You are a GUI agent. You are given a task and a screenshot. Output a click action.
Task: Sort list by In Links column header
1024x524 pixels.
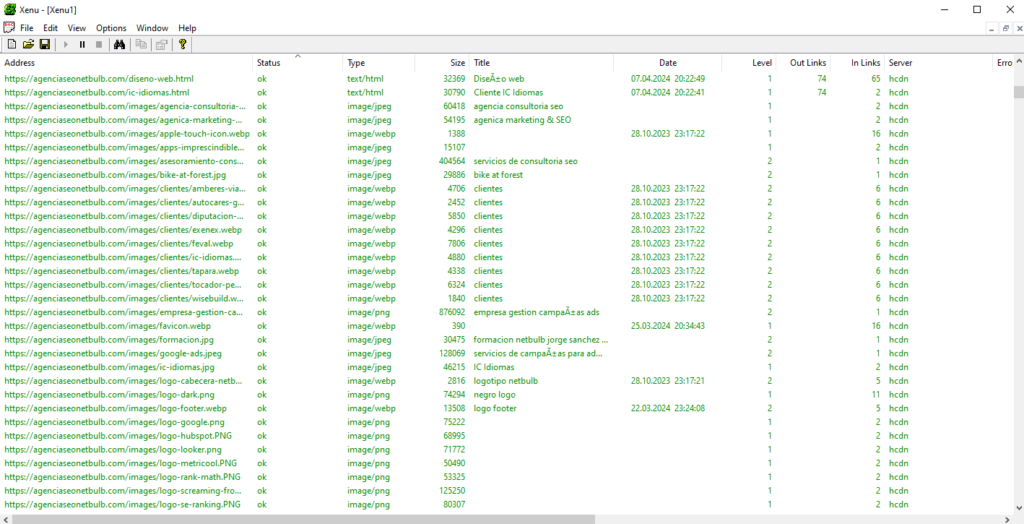[865, 63]
